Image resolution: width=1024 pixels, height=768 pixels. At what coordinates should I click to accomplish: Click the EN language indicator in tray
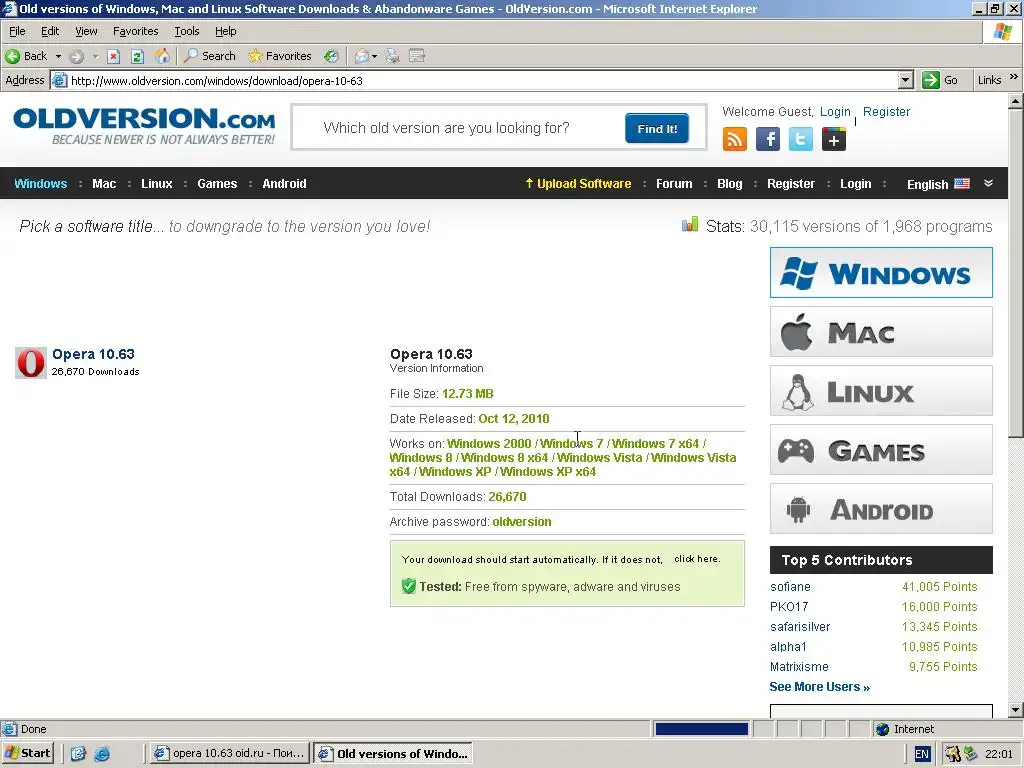click(x=921, y=754)
